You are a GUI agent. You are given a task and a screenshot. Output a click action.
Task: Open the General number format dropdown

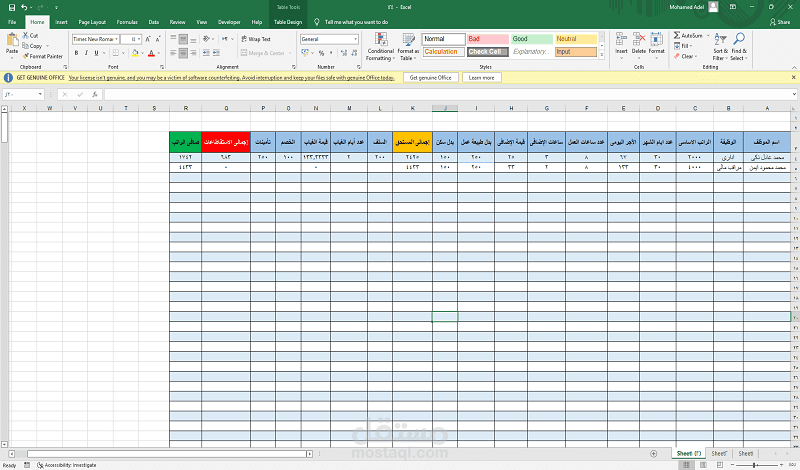(x=356, y=39)
